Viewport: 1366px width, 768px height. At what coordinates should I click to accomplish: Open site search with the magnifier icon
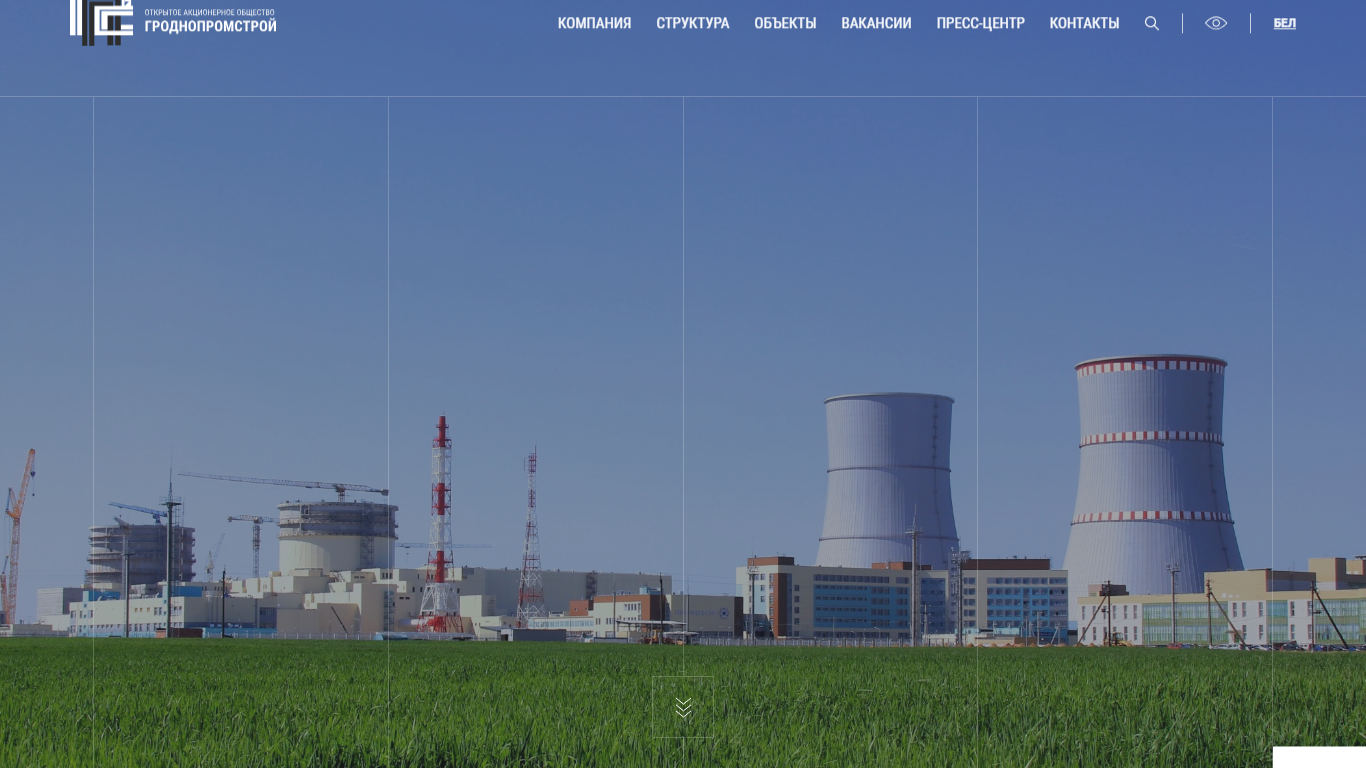[x=1152, y=23]
